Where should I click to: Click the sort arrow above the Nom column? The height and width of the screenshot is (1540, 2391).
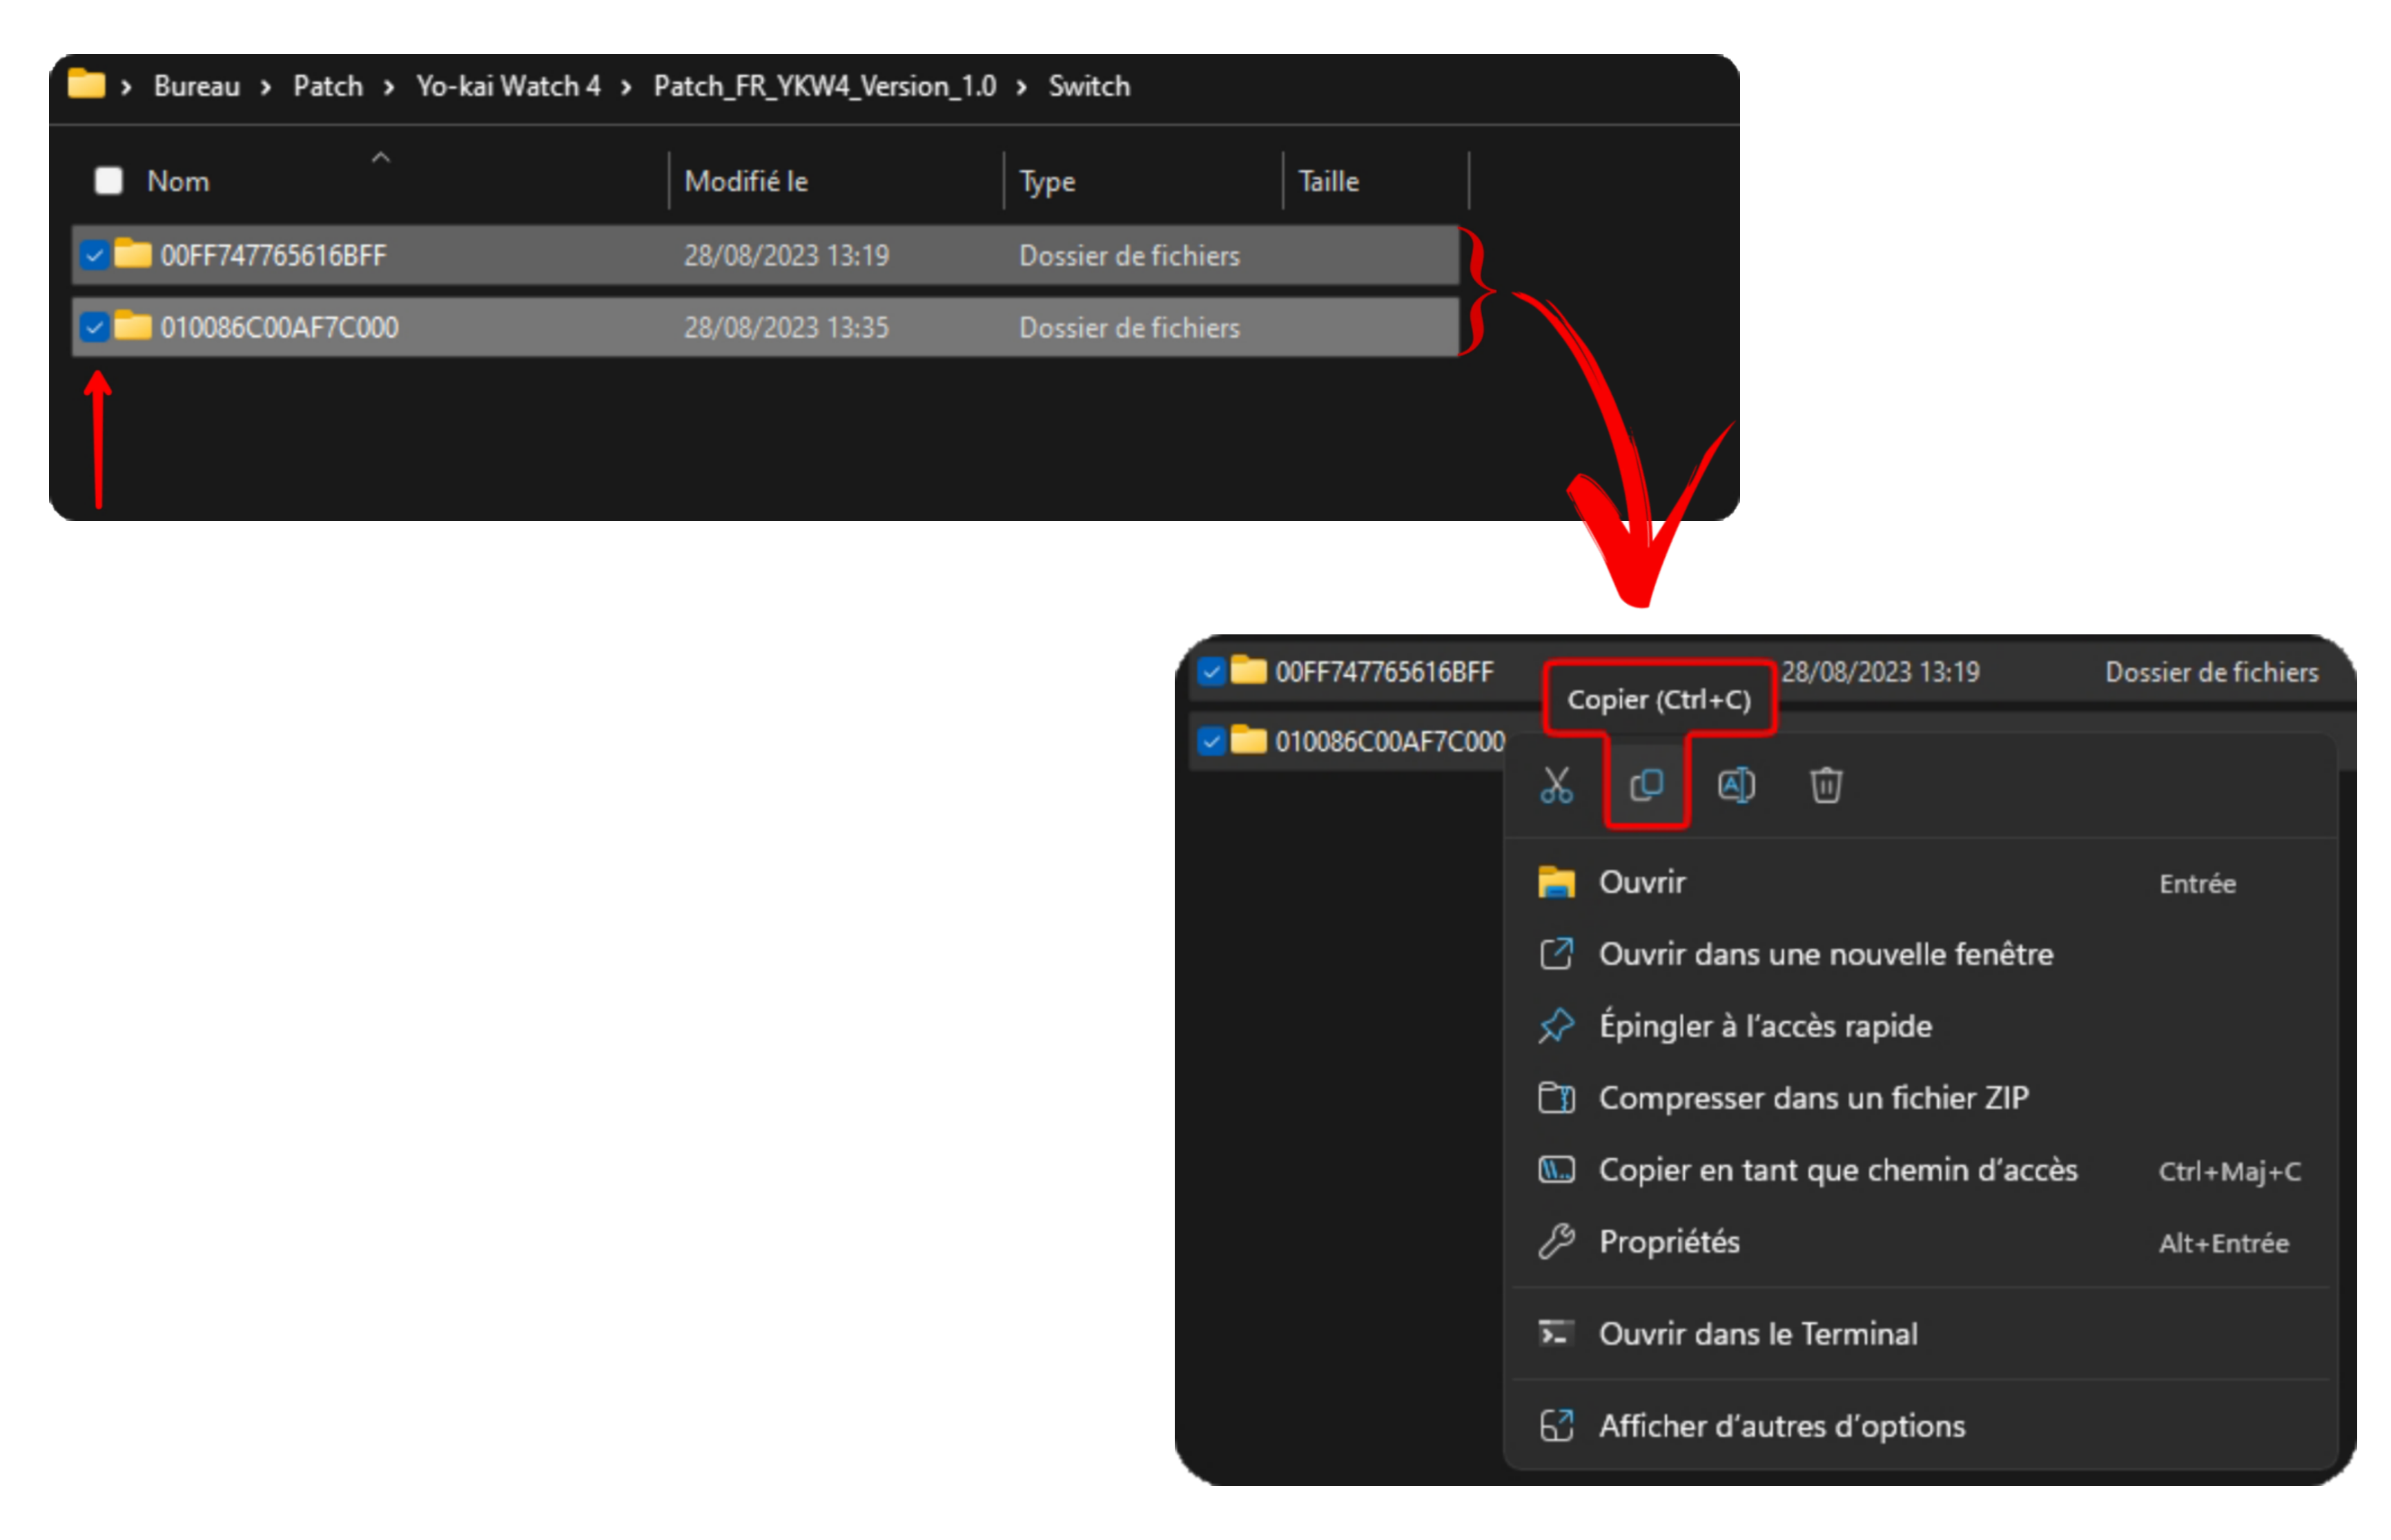[x=380, y=158]
